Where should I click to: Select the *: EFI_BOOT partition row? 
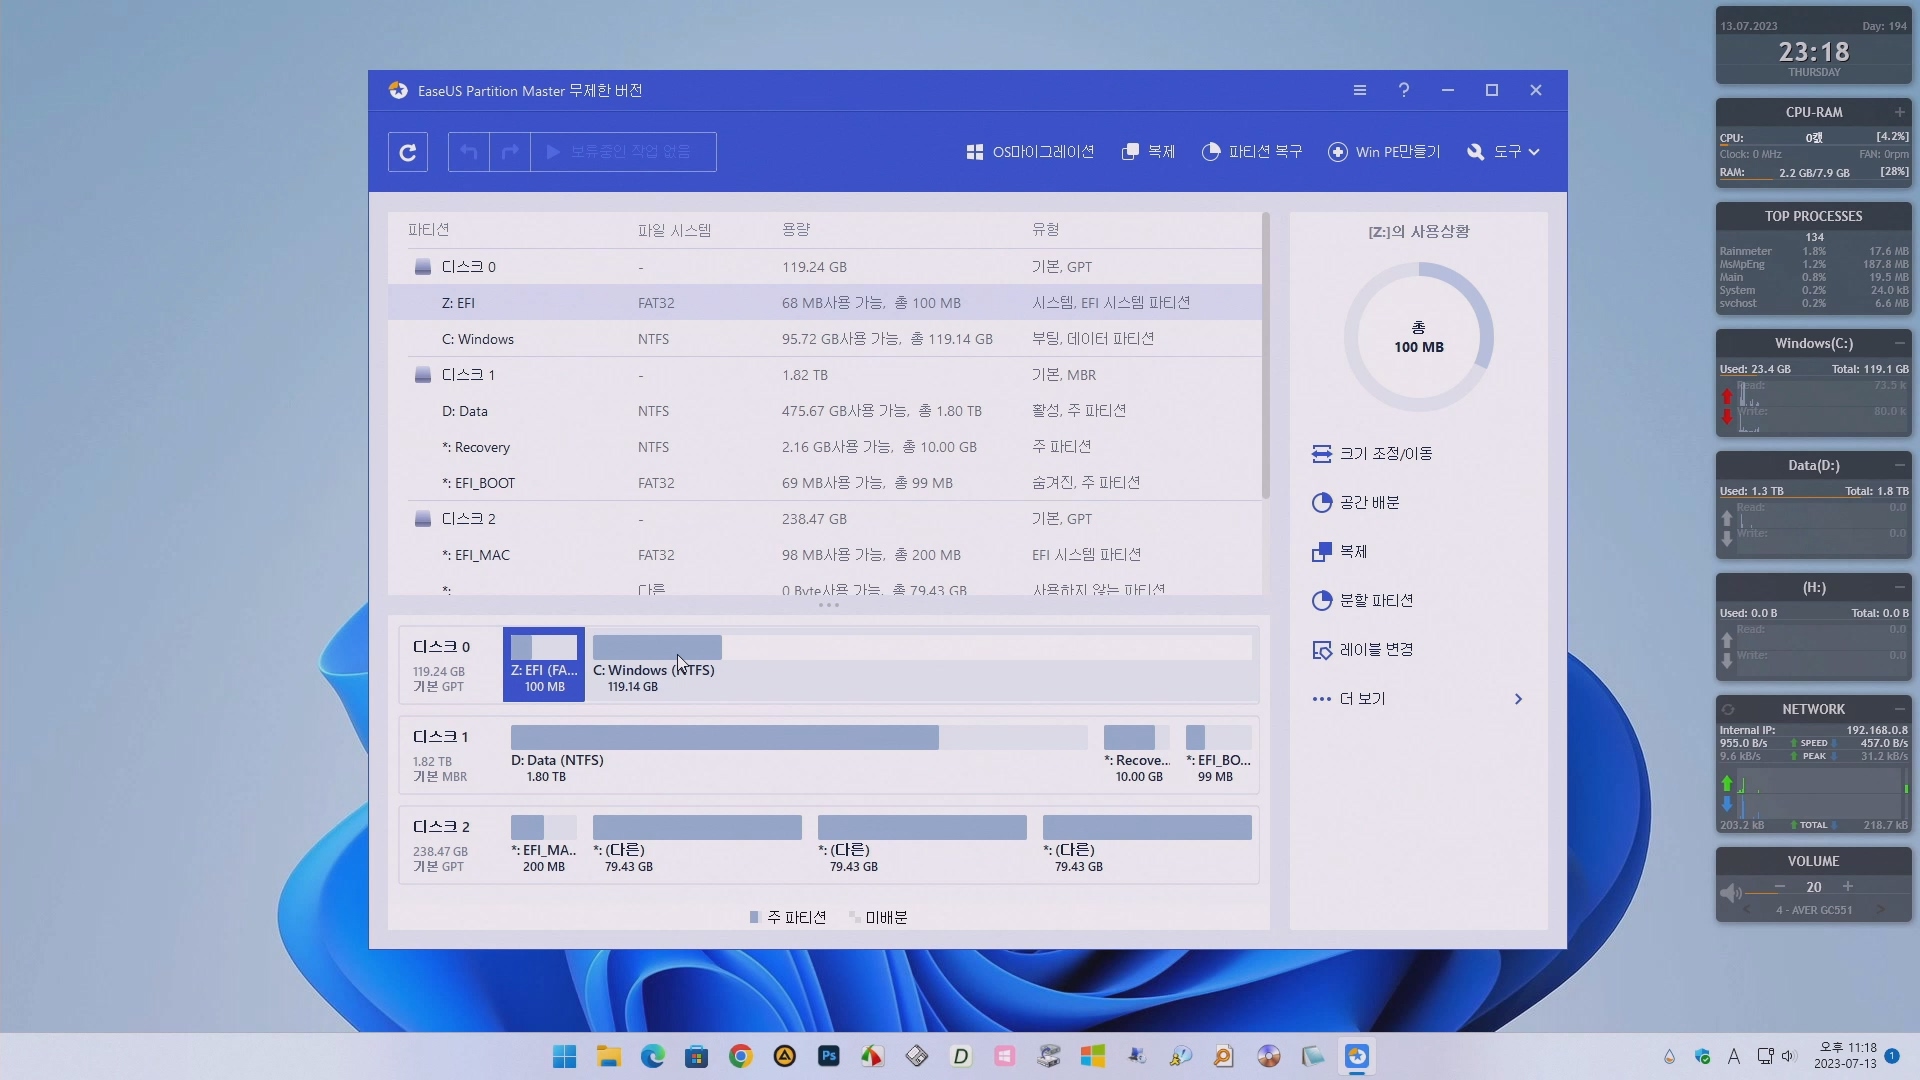click(825, 483)
